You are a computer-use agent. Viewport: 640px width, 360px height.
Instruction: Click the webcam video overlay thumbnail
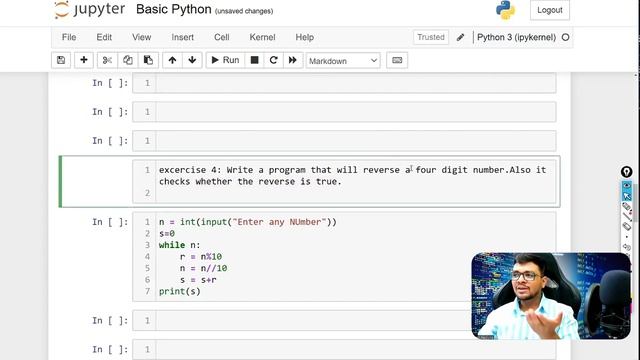coord(551,296)
